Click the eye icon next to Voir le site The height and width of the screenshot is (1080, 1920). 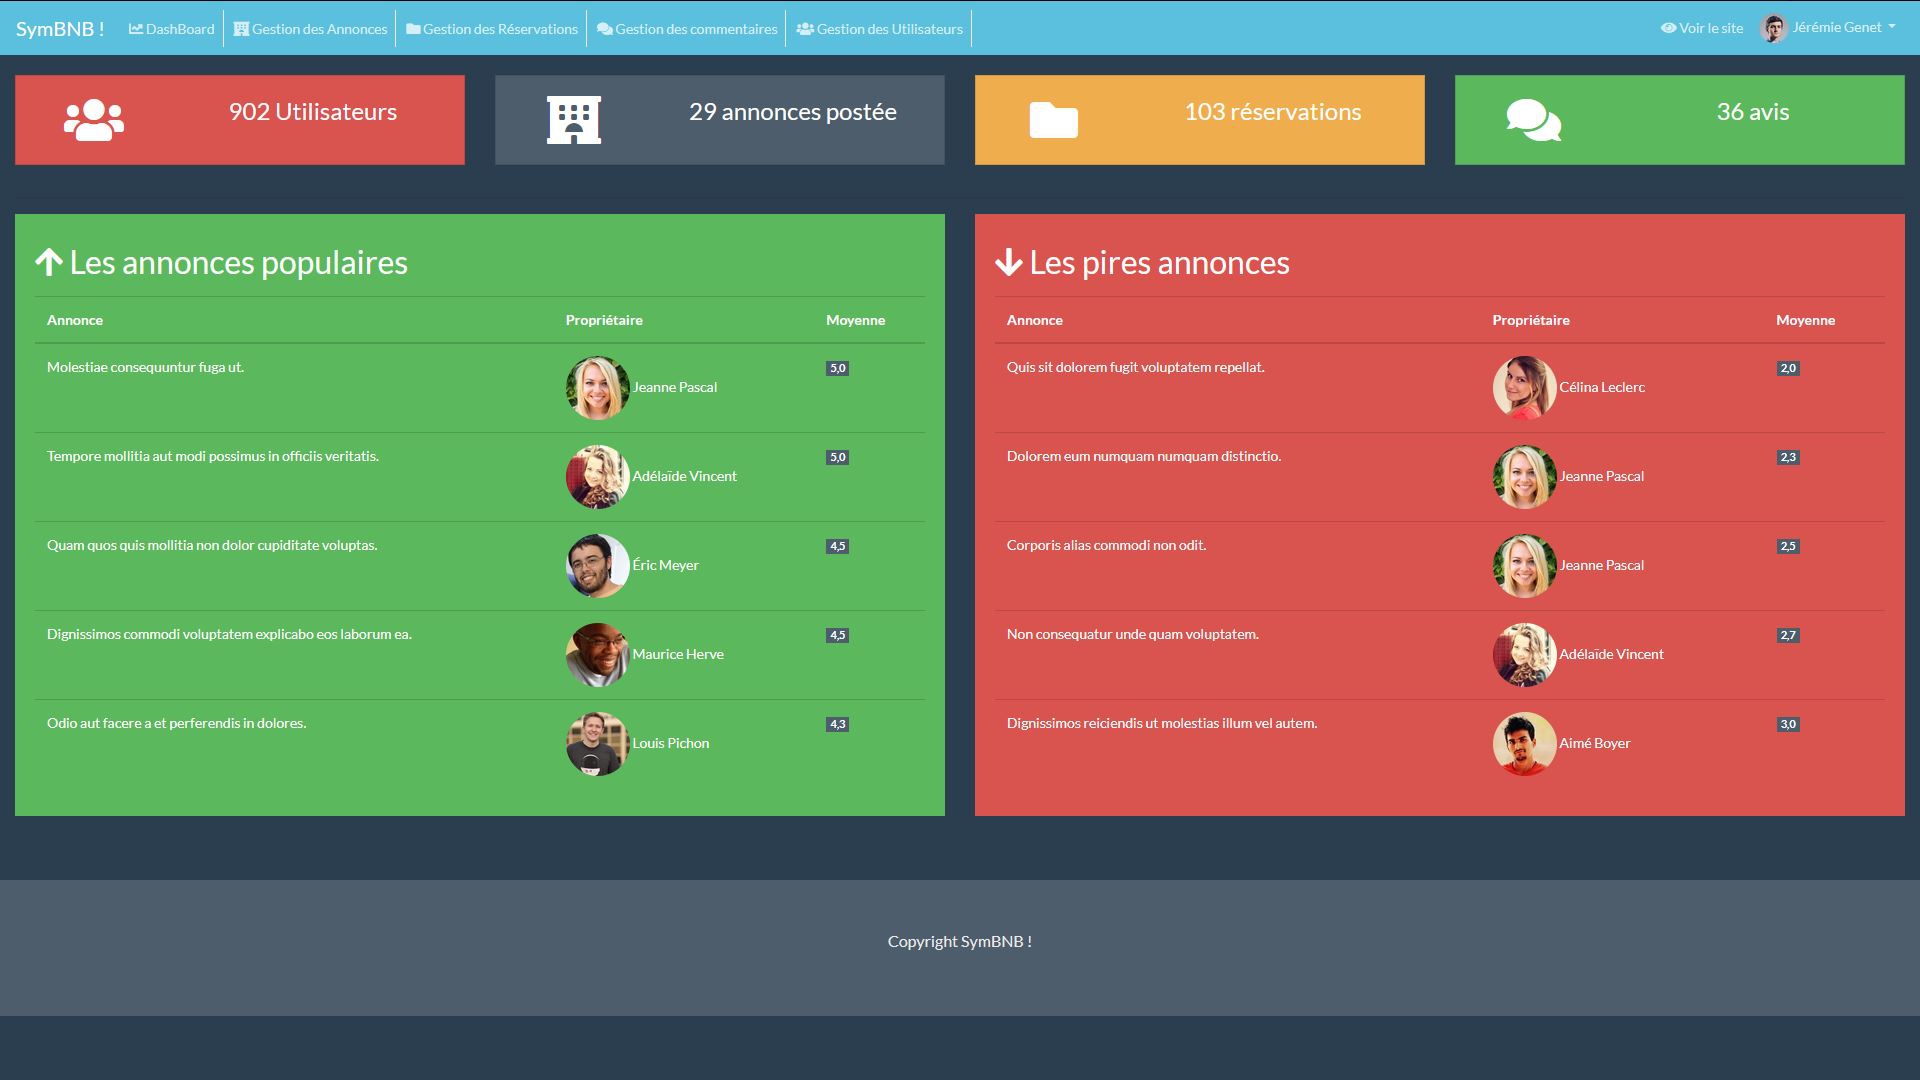(1668, 29)
